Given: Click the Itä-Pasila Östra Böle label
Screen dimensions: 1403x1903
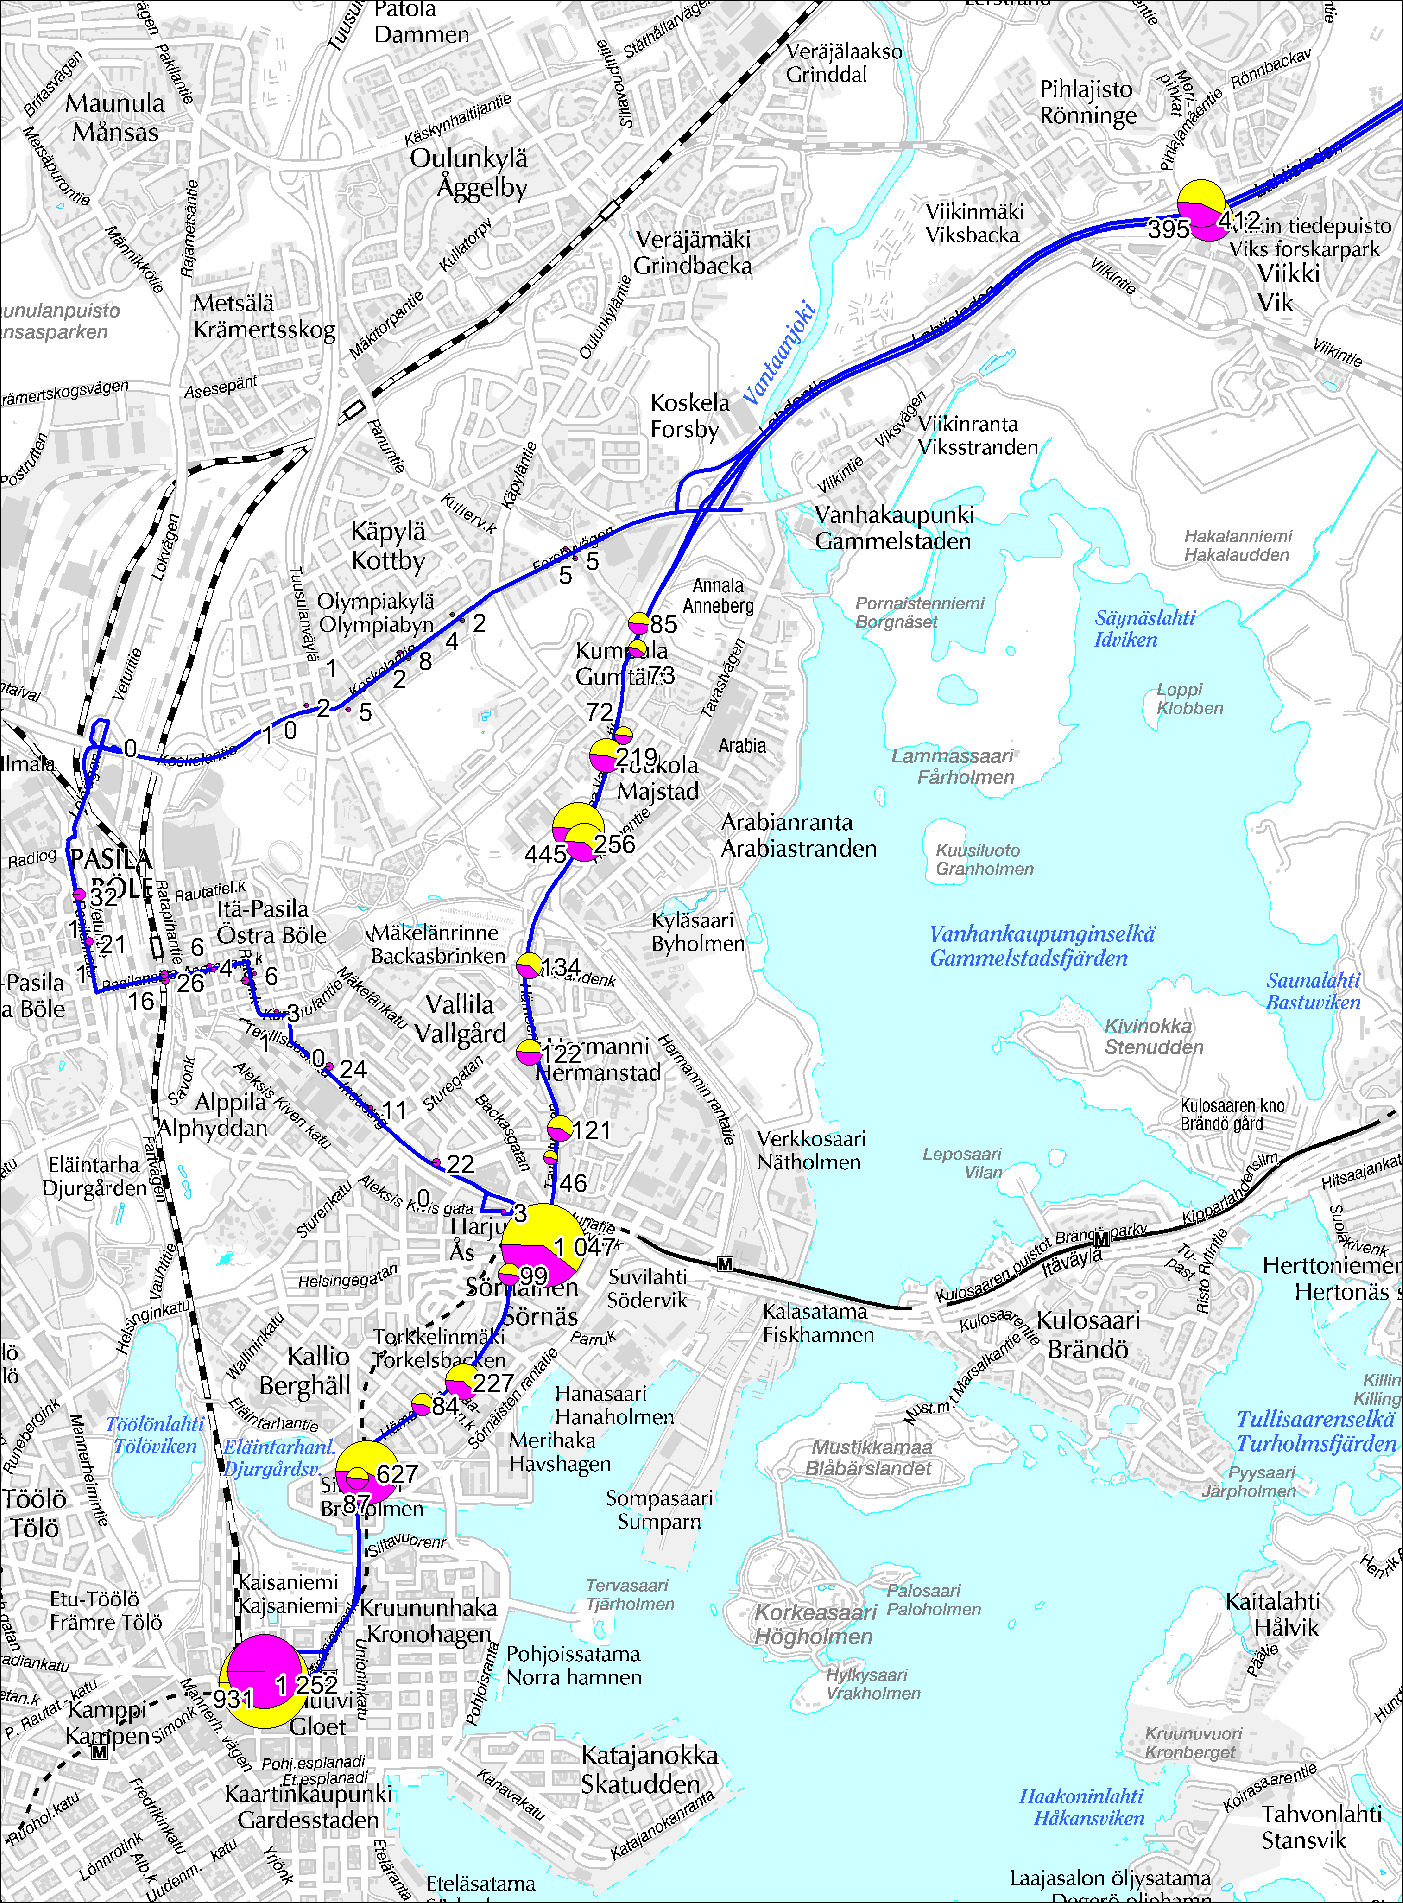Looking at the screenshot, I should tap(272, 921).
